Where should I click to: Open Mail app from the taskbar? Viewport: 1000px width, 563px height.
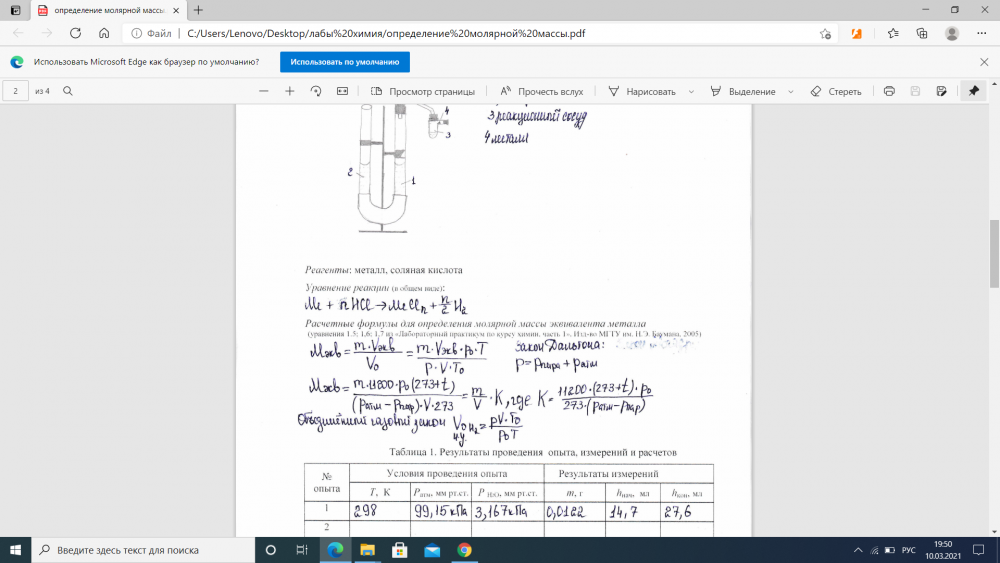pos(432,550)
